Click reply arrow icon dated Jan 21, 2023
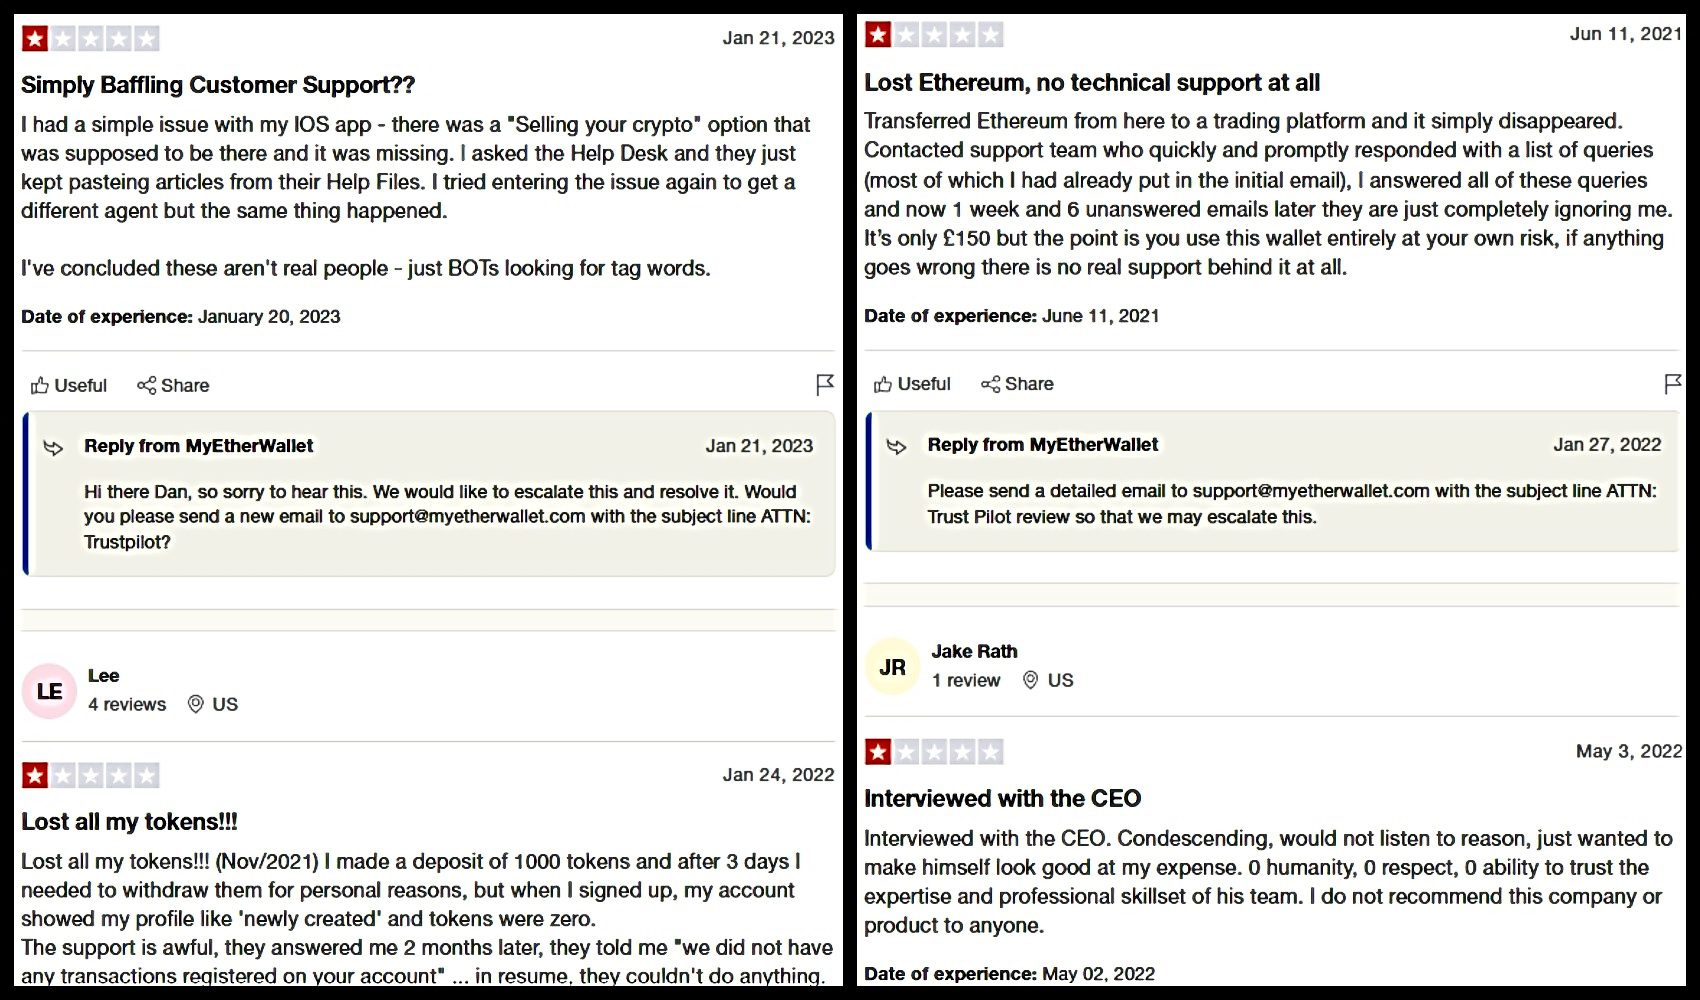1700x1000 pixels. pyautogui.click(x=54, y=448)
